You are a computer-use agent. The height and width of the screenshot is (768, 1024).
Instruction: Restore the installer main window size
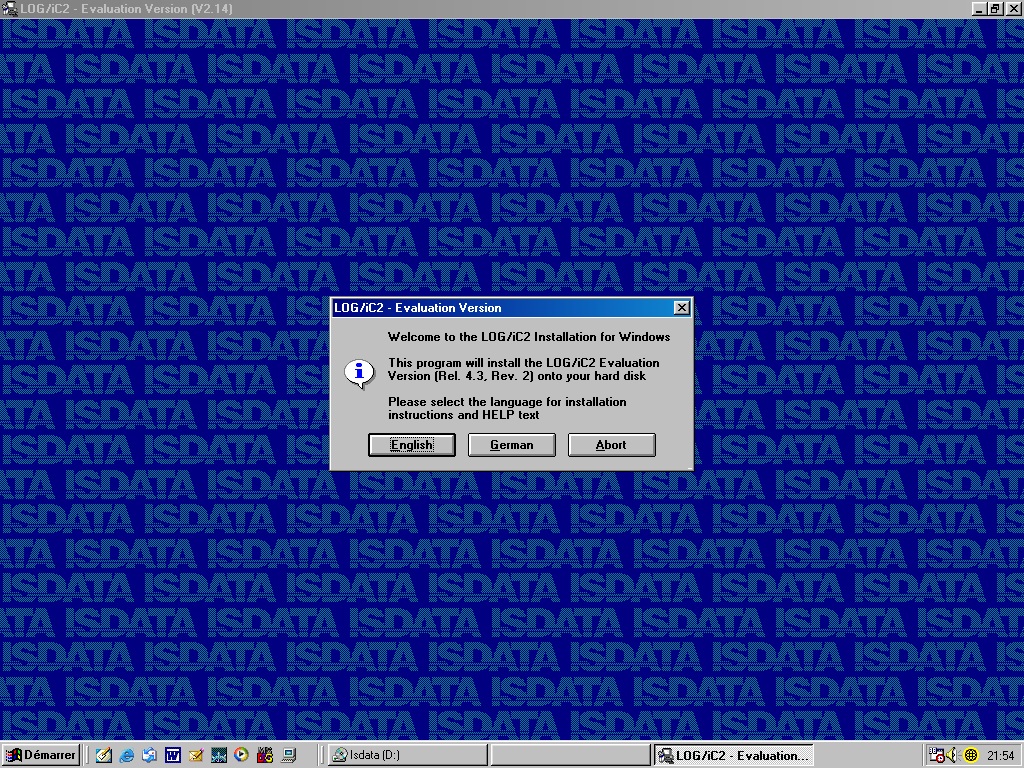995,9
